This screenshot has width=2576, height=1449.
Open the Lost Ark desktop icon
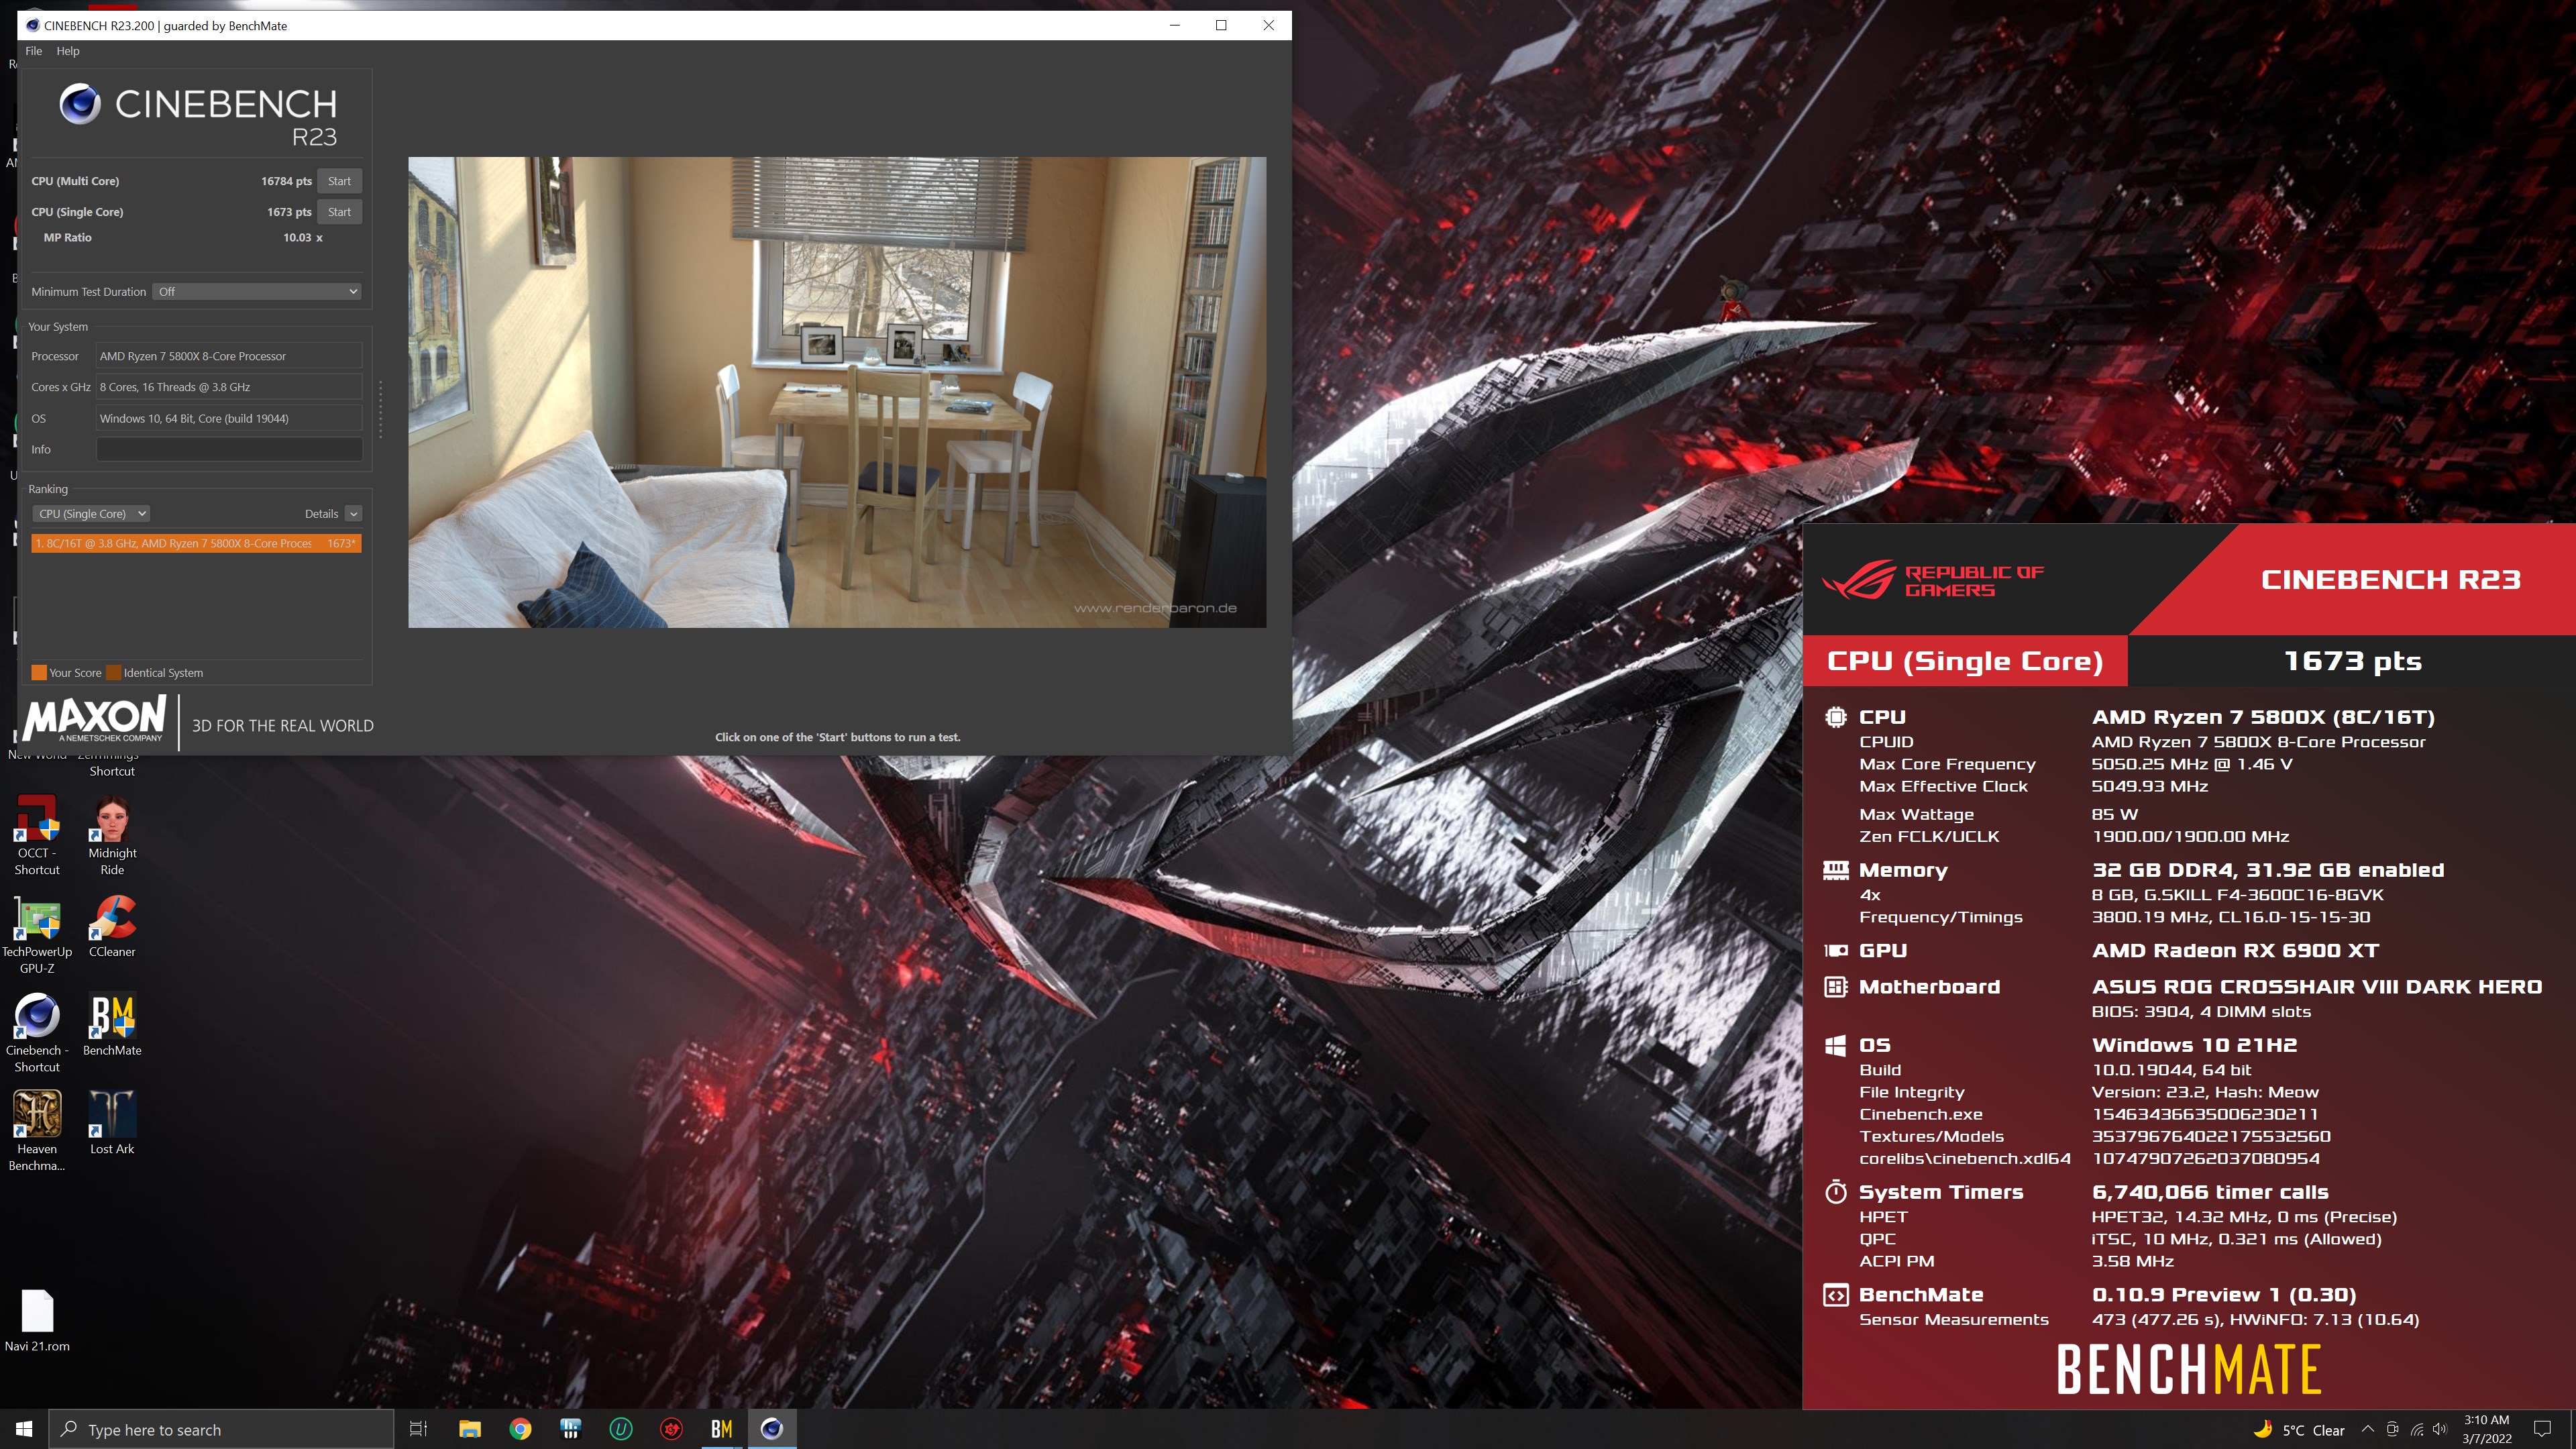coord(112,1122)
